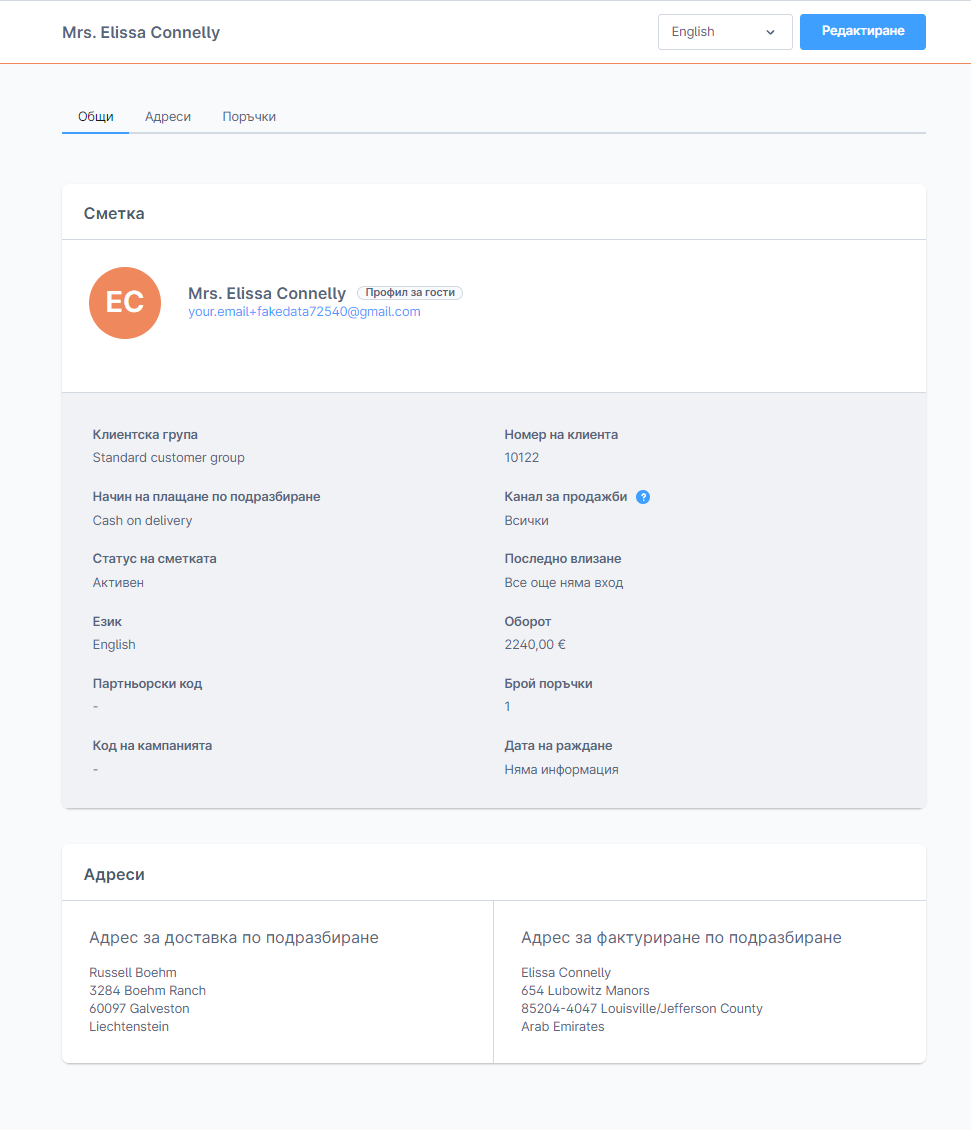Click the Cash on delivery payment value
Viewport: 971px width, 1130px height.
pos(142,520)
